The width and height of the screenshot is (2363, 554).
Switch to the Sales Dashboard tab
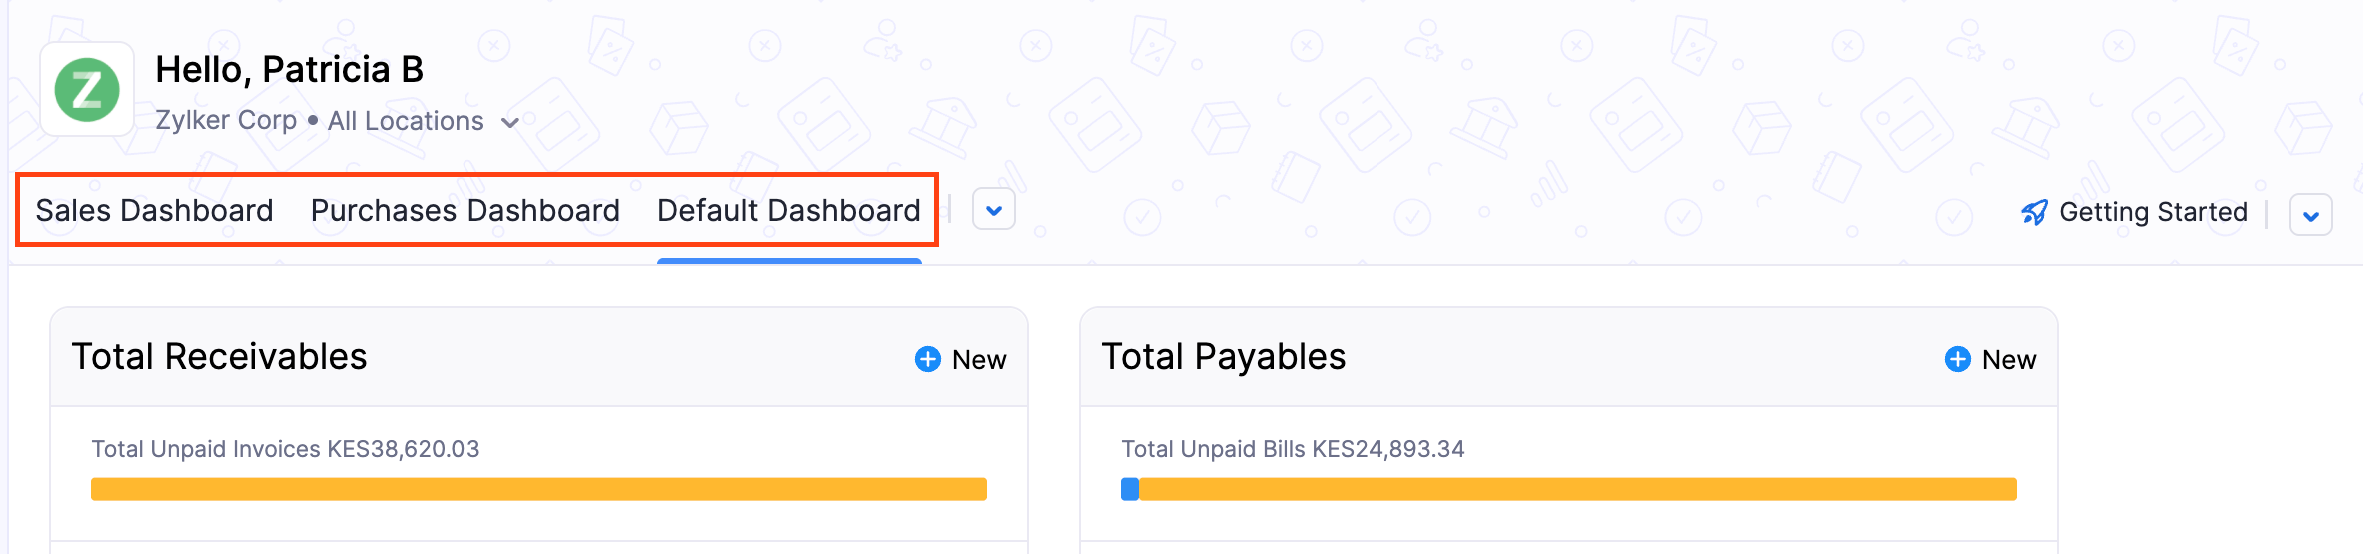[154, 210]
